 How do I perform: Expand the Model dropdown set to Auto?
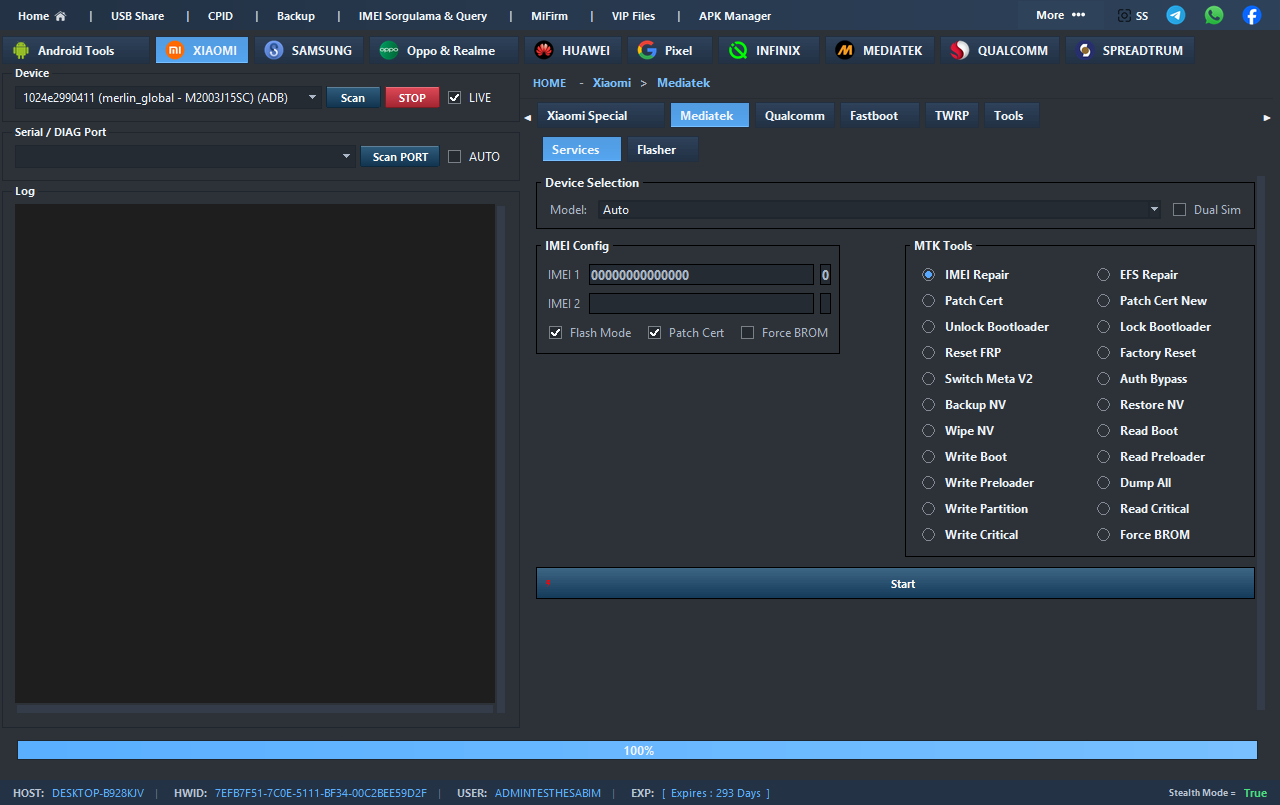tap(1154, 210)
